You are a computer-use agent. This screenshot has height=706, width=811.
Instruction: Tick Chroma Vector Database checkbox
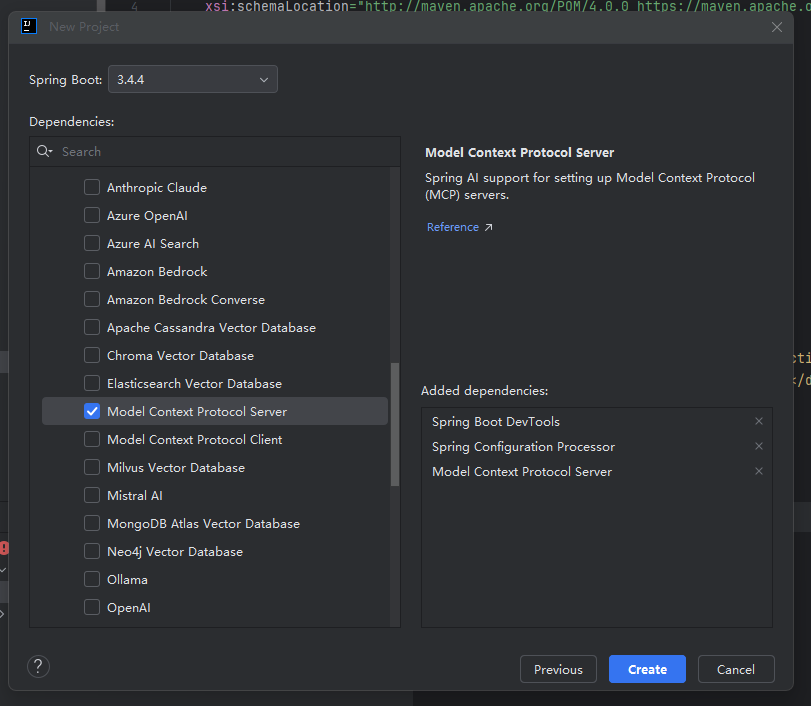click(92, 355)
